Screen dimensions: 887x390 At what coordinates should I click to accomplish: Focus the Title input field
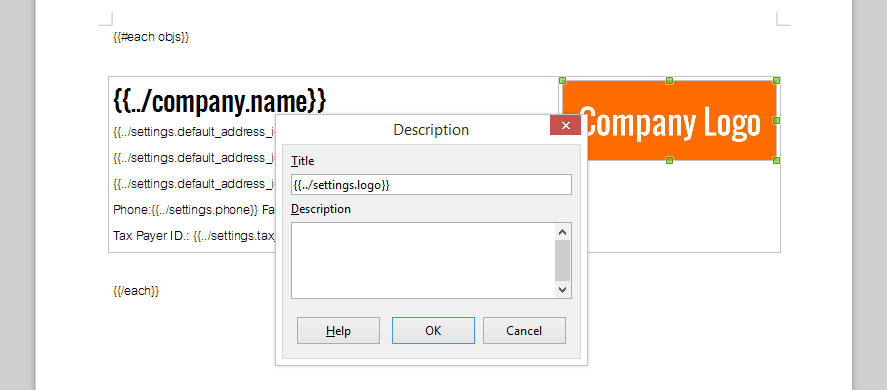[431, 185]
